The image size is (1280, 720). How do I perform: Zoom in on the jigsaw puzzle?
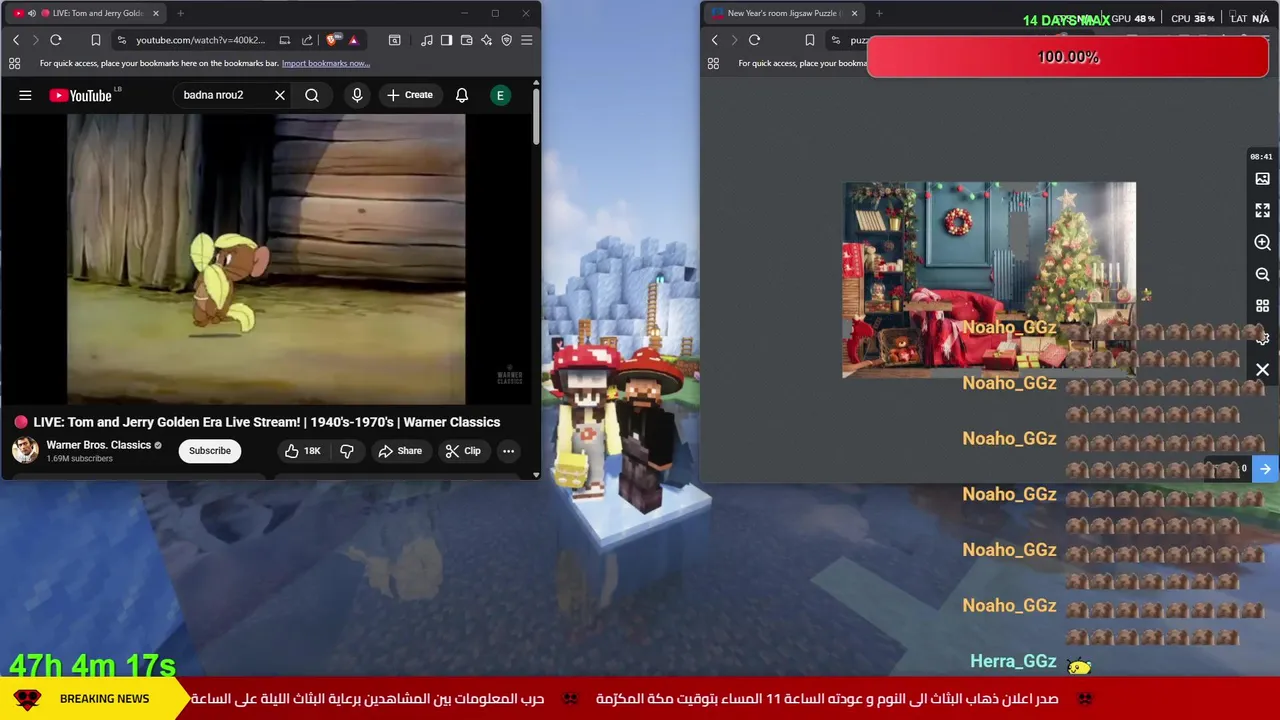tap(1262, 242)
